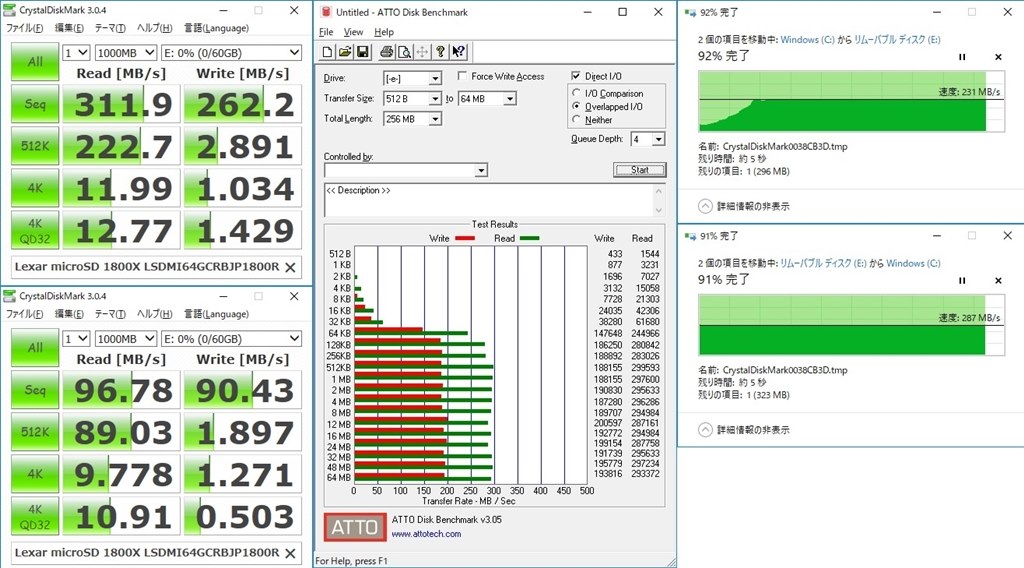Open 編集 menu in bottom CrystalDiskMark
Screen dimensions: 1024x568
point(69,314)
